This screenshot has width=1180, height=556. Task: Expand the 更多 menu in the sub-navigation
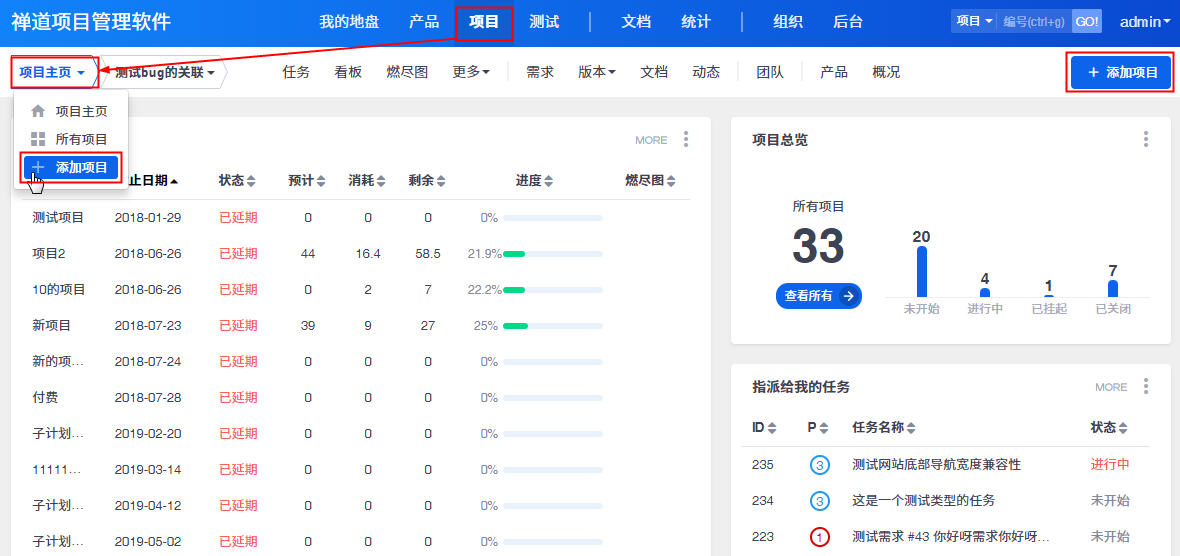[x=470, y=72]
